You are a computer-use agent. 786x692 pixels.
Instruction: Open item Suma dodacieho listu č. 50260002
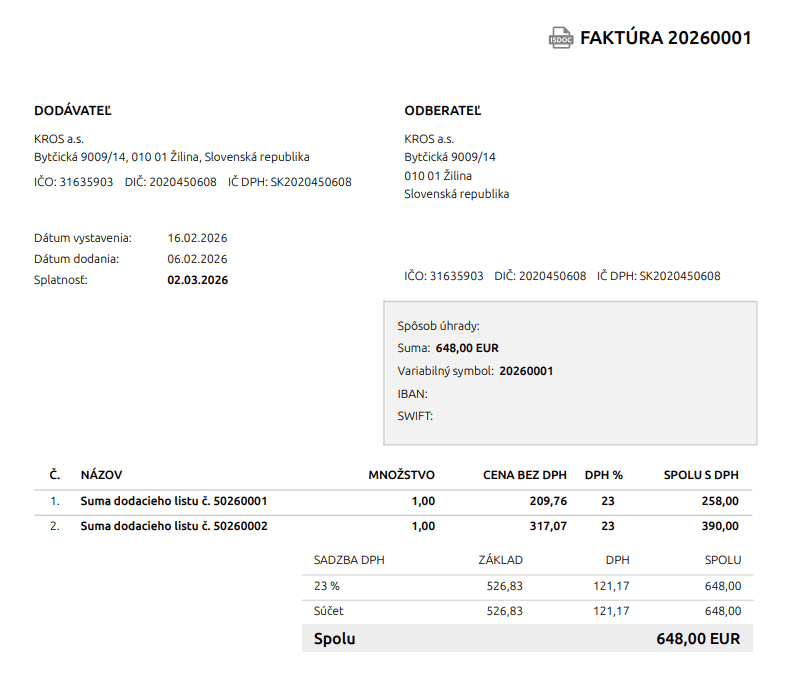pos(173,526)
